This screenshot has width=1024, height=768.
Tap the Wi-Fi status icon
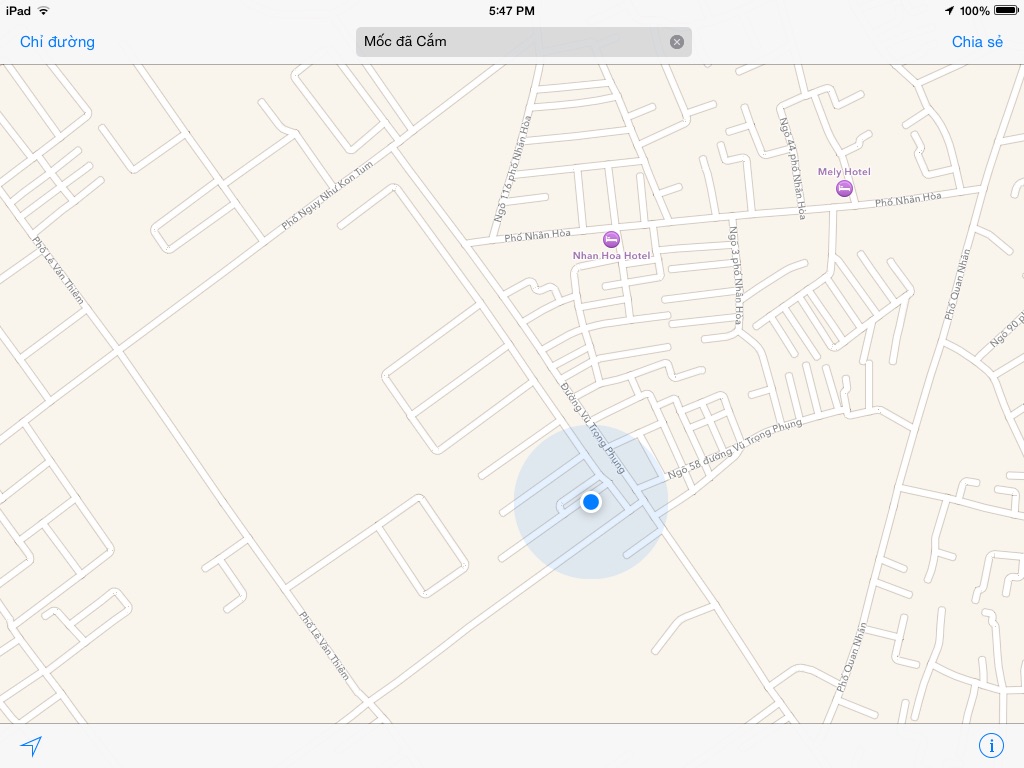click(43, 10)
